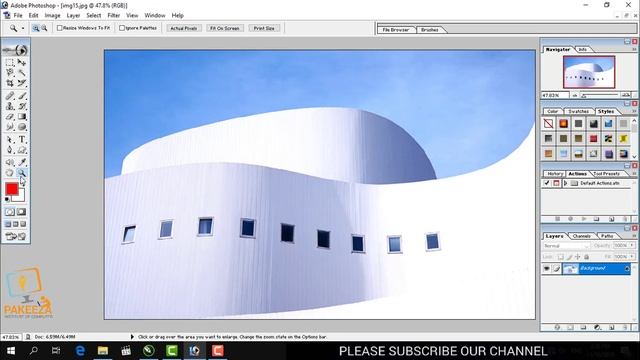
Task: Select Standard Screen mode
Action: click(8, 224)
